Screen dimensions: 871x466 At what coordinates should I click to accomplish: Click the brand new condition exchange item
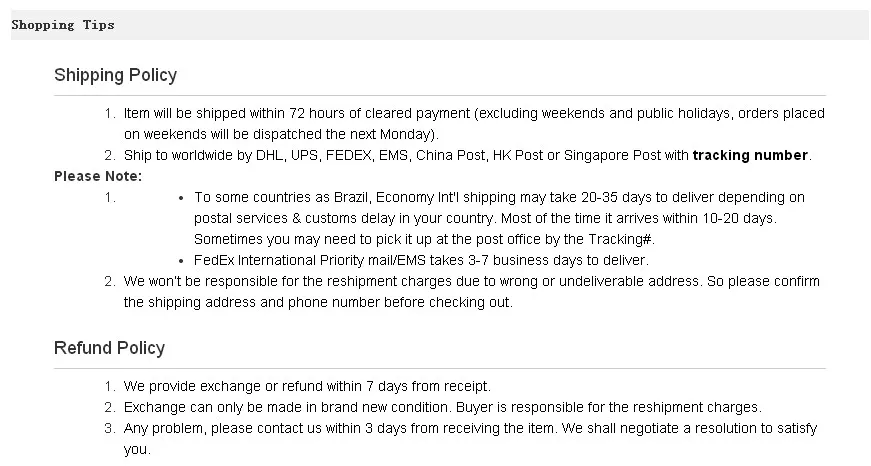pos(442,408)
